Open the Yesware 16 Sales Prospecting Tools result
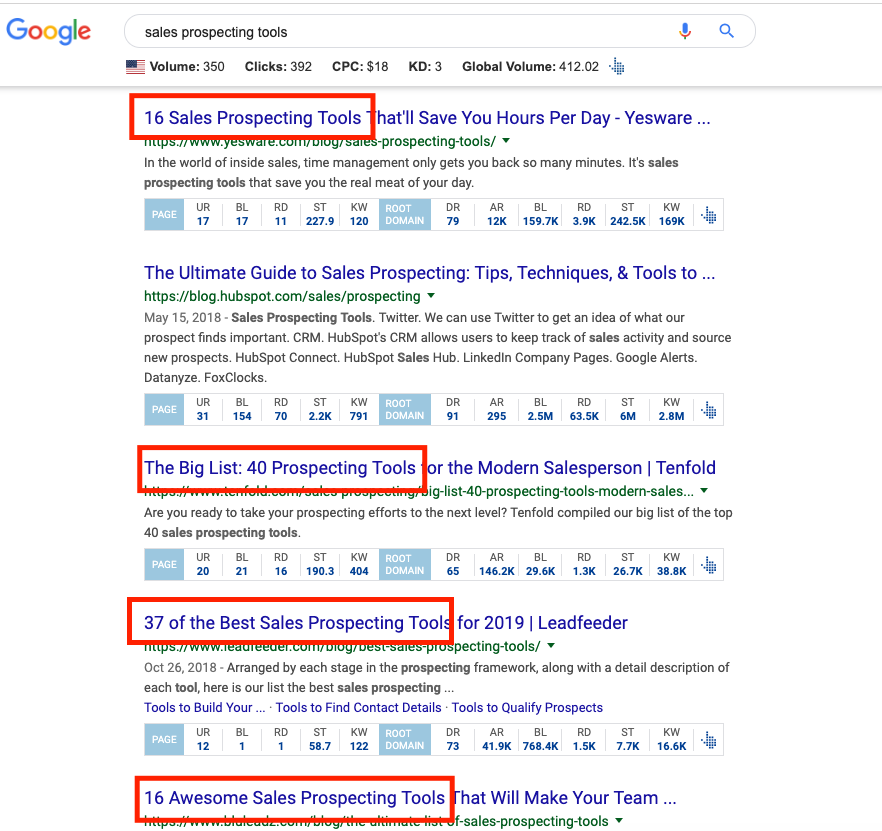Viewport: 882px width, 831px height. tap(427, 118)
